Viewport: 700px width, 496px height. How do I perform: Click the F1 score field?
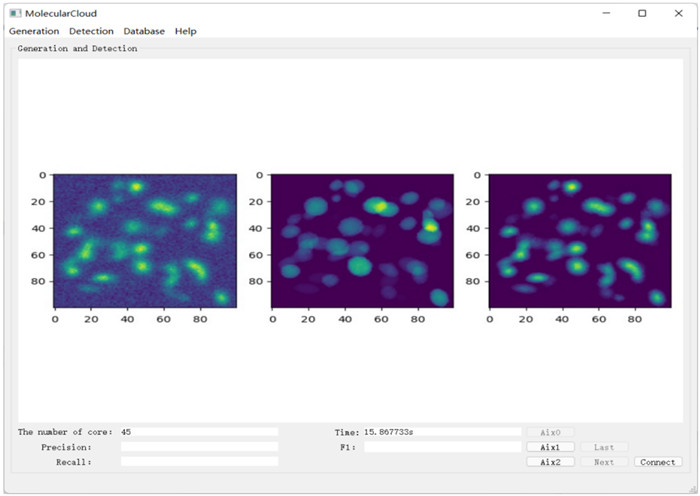(x=441, y=447)
